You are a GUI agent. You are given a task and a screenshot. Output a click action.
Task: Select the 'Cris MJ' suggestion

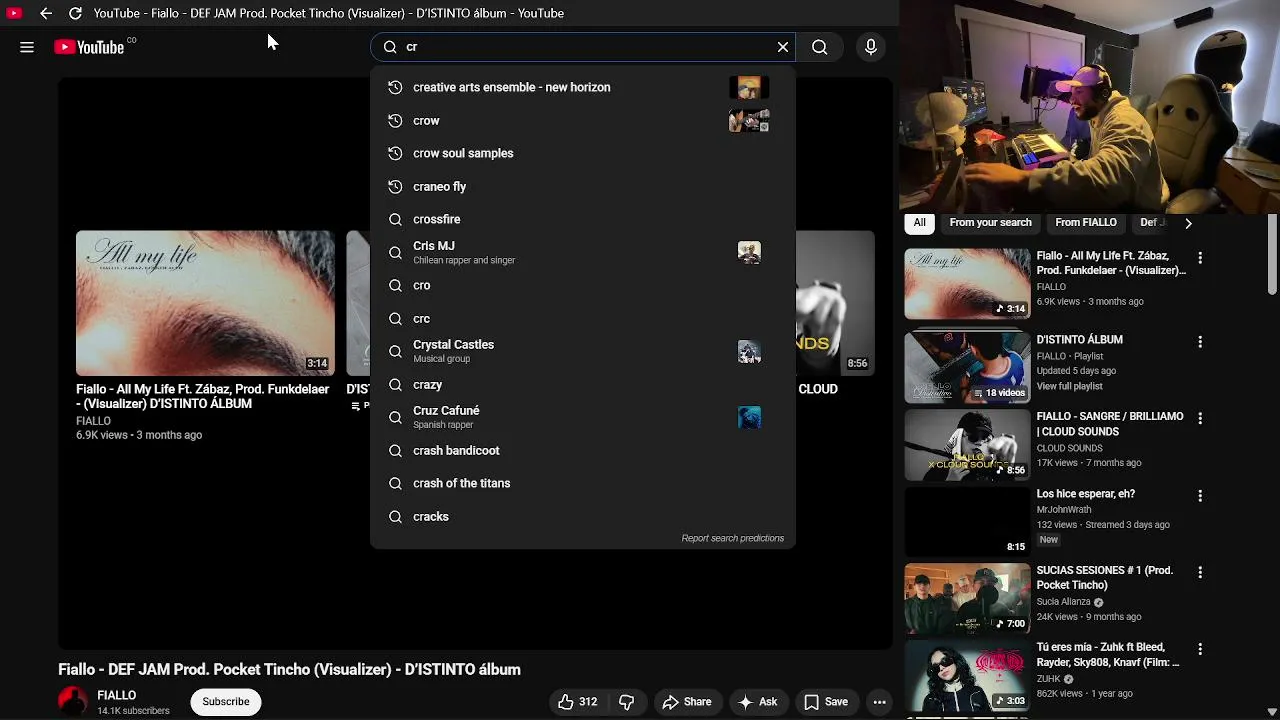pyautogui.click(x=583, y=252)
